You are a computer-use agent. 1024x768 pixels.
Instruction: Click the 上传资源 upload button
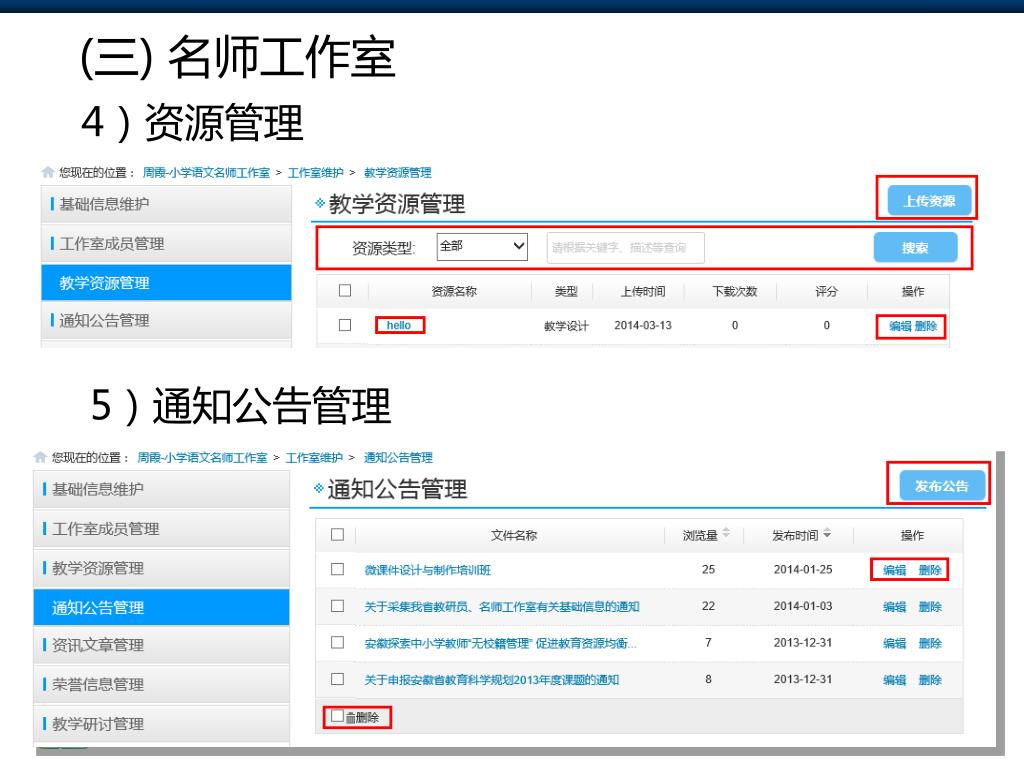tap(928, 201)
